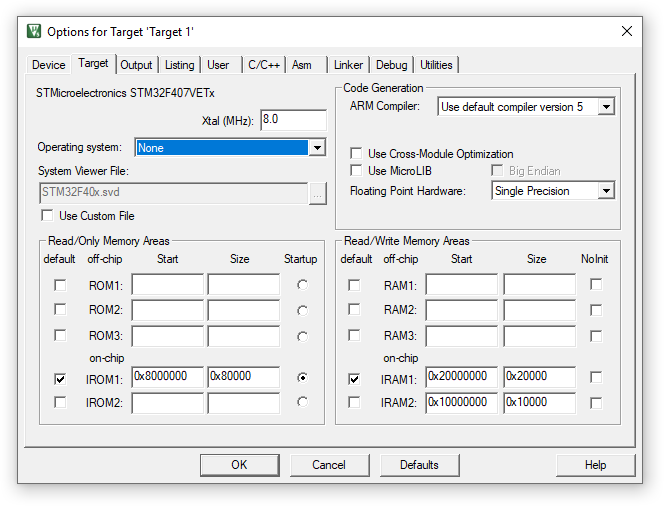Close the Options for Target dialog
Viewport: 664px width, 506px height.
click(x=627, y=31)
